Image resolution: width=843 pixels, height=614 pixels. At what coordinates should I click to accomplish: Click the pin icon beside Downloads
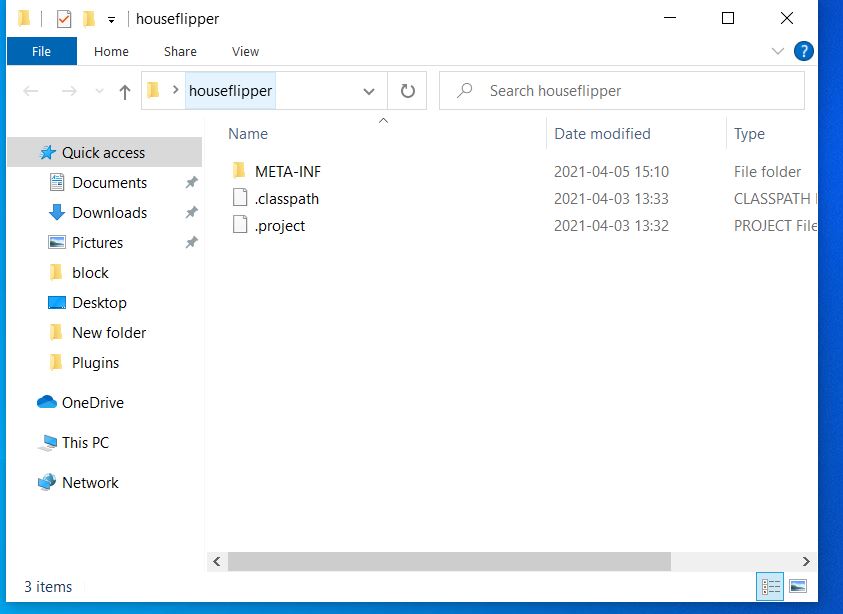tap(191, 213)
